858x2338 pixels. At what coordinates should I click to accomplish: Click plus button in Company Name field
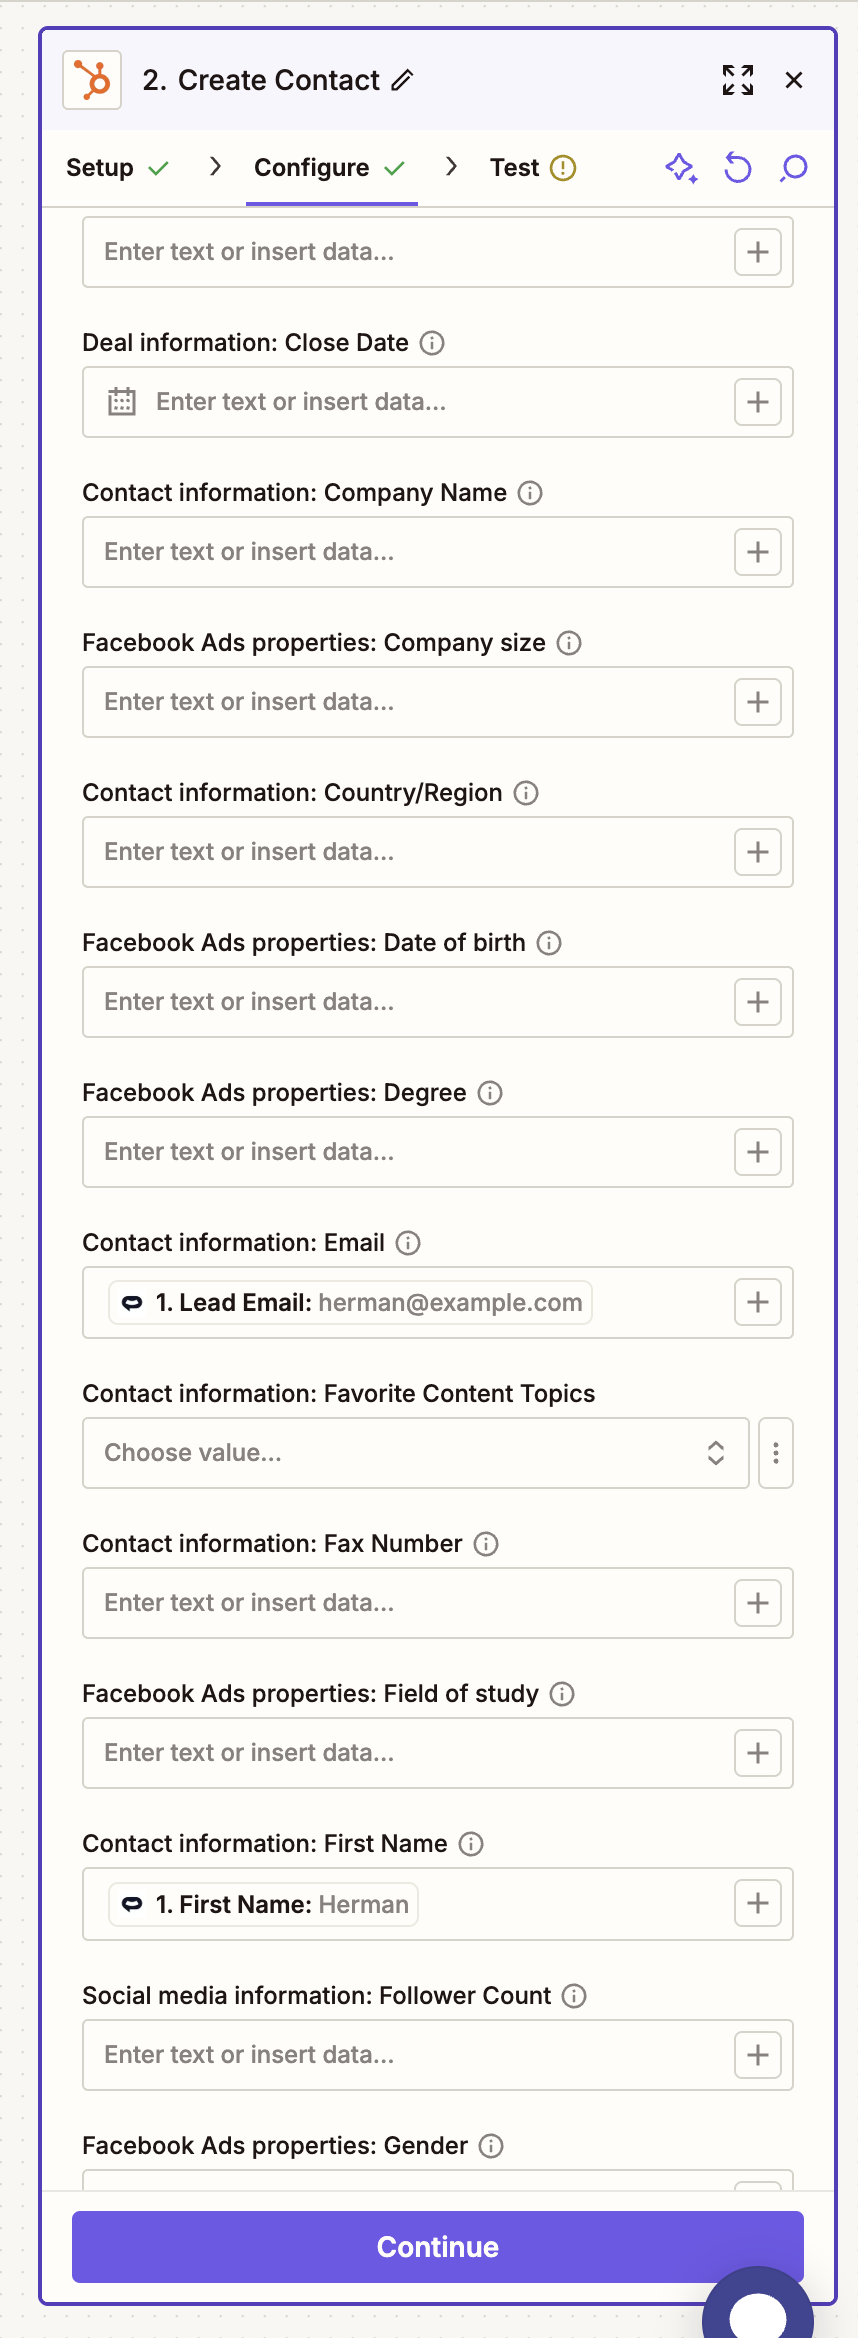tap(757, 552)
